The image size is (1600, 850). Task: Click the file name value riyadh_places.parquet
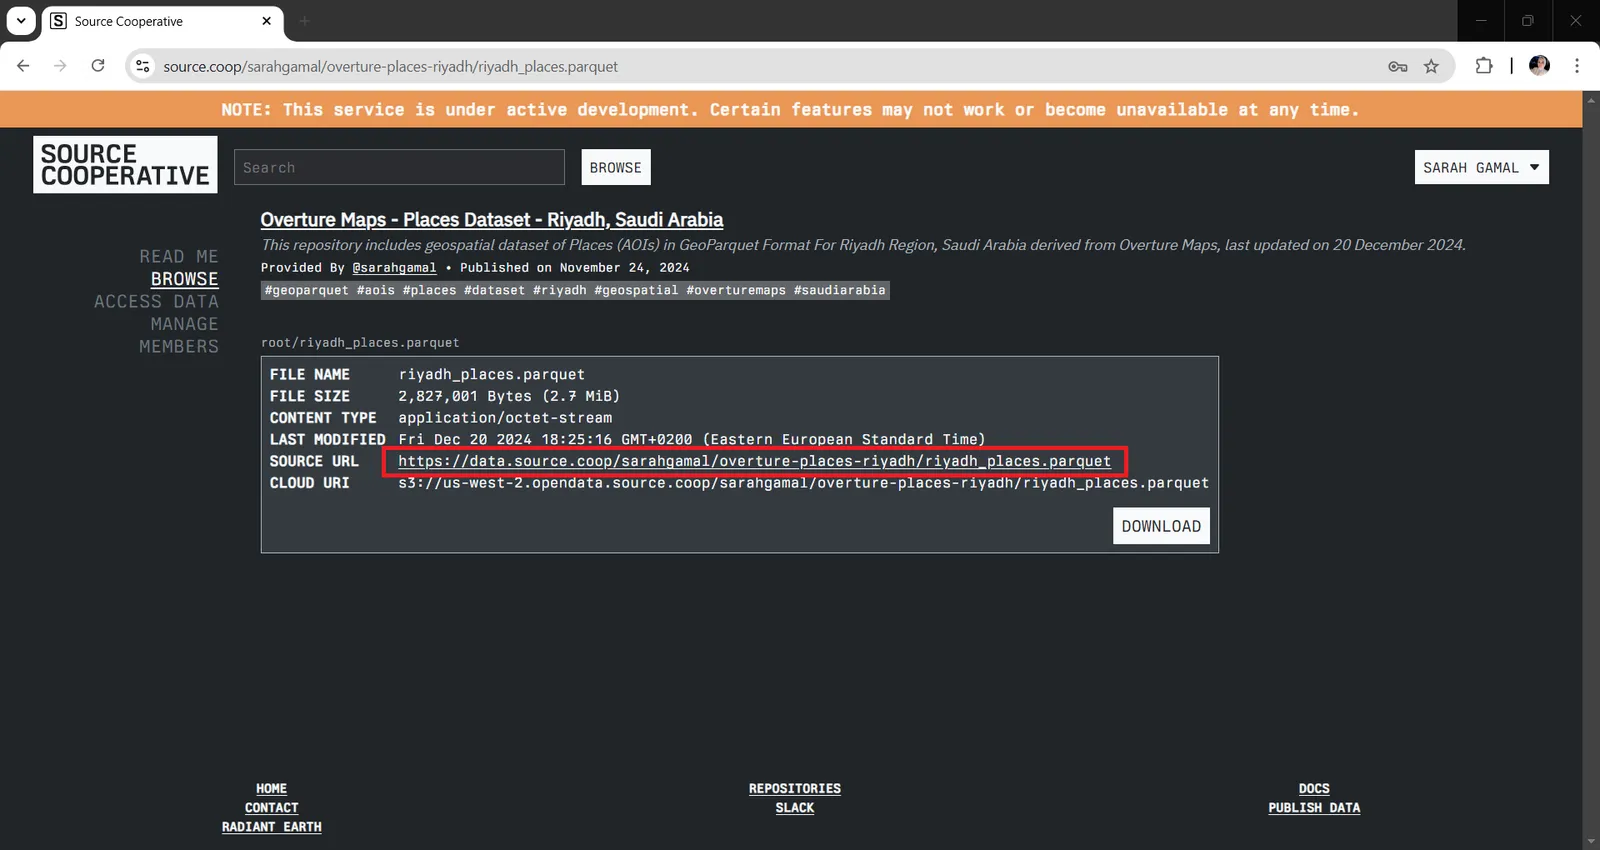click(x=491, y=375)
